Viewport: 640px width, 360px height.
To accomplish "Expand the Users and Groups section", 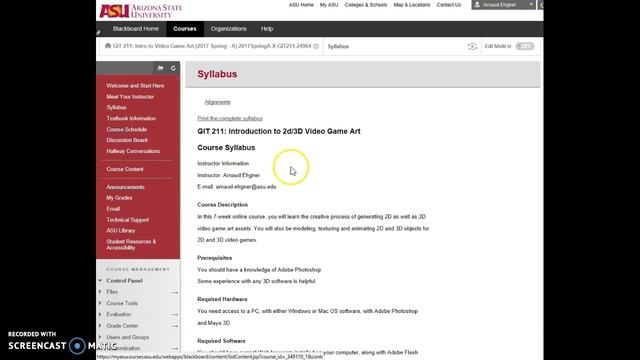I will coord(100,337).
